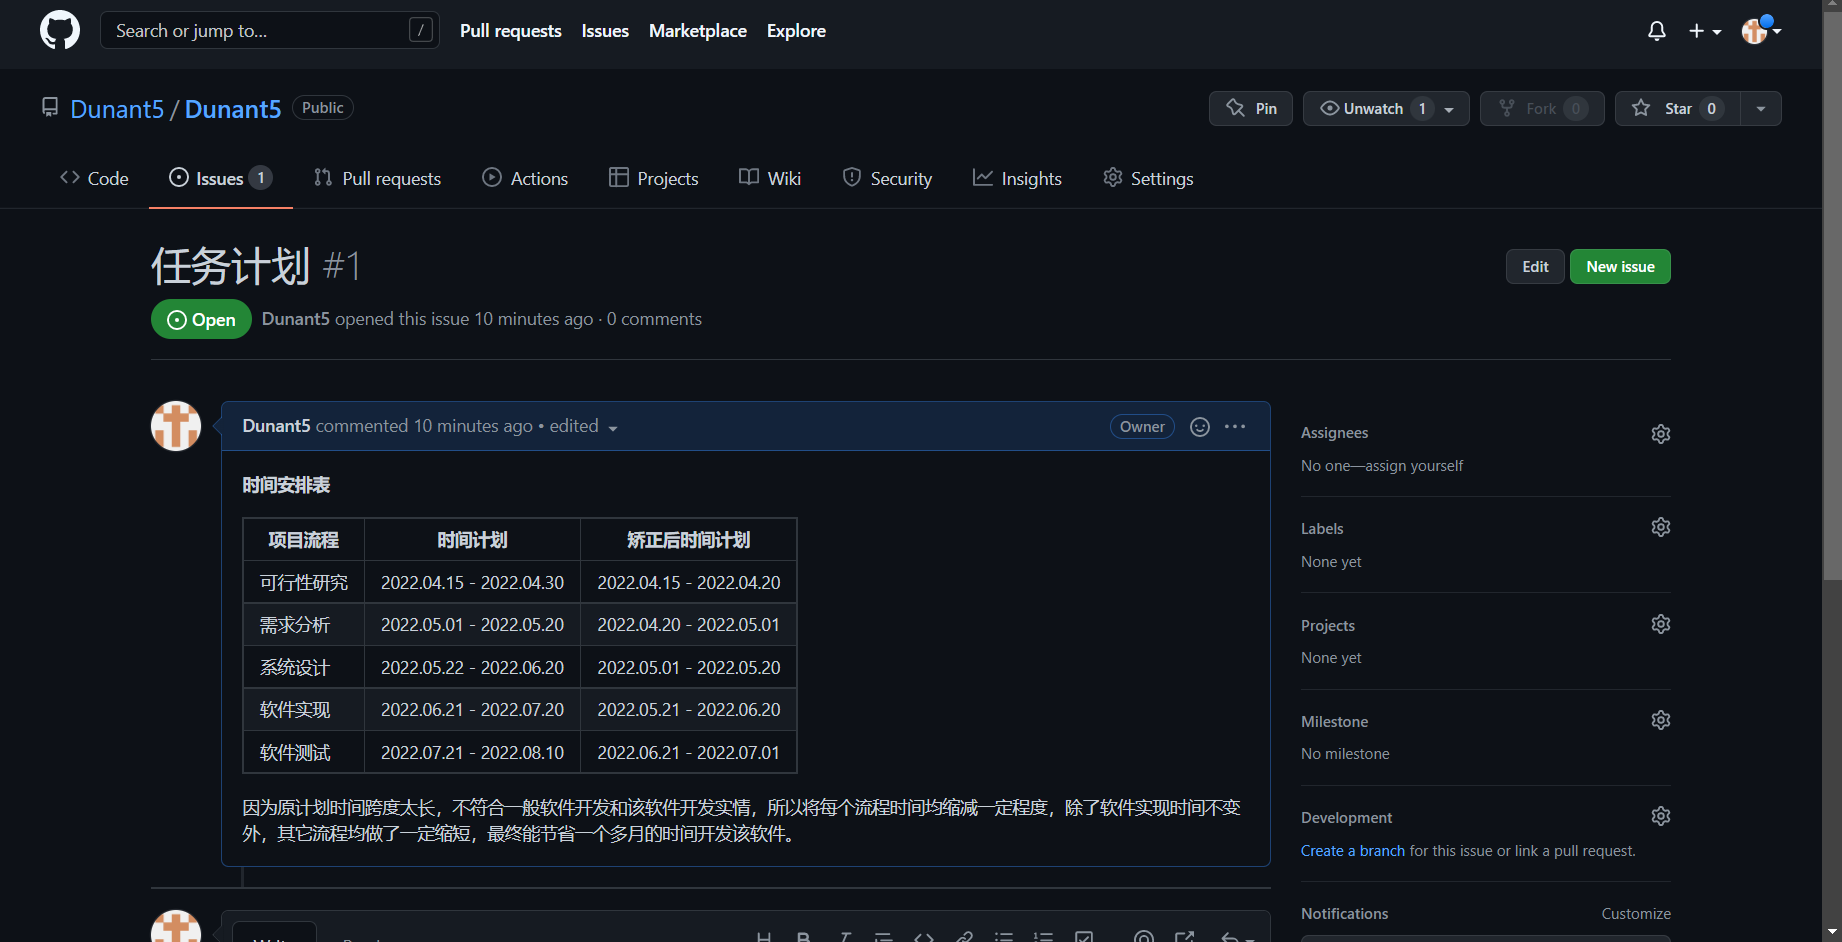Image resolution: width=1842 pixels, height=942 pixels.
Task: Open Explore in the top navigation
Action: 796,31
